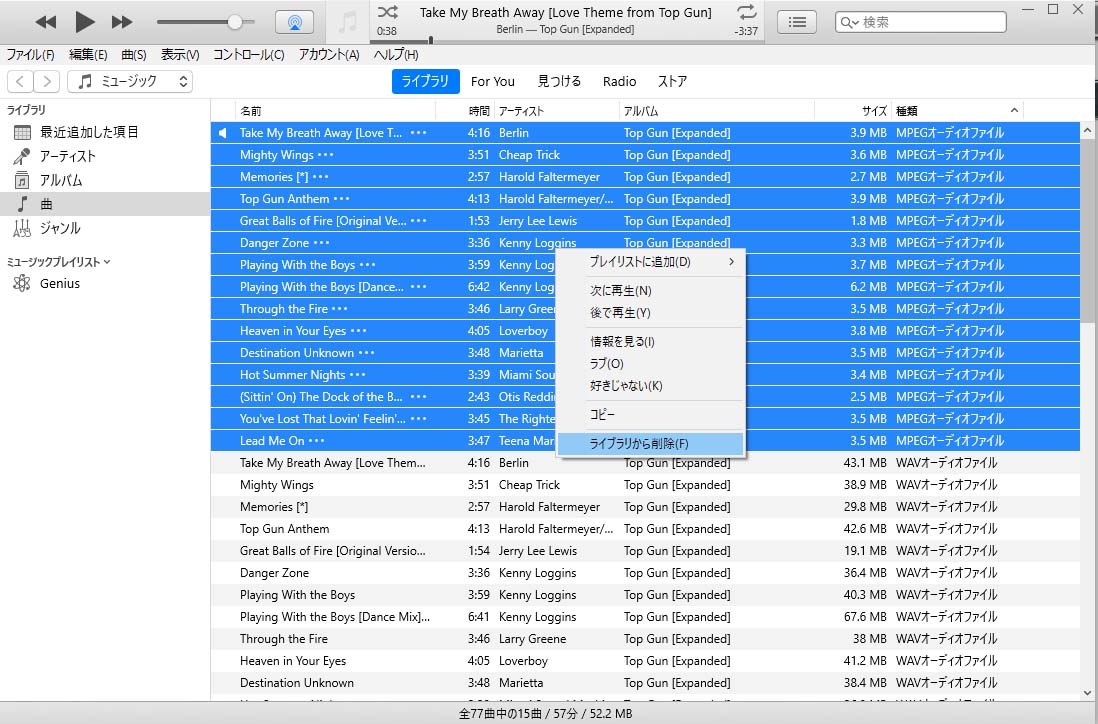Skip to the previous track
Image resolution: width=1098 pixels, height=724 pixels.
coord(46,22)
